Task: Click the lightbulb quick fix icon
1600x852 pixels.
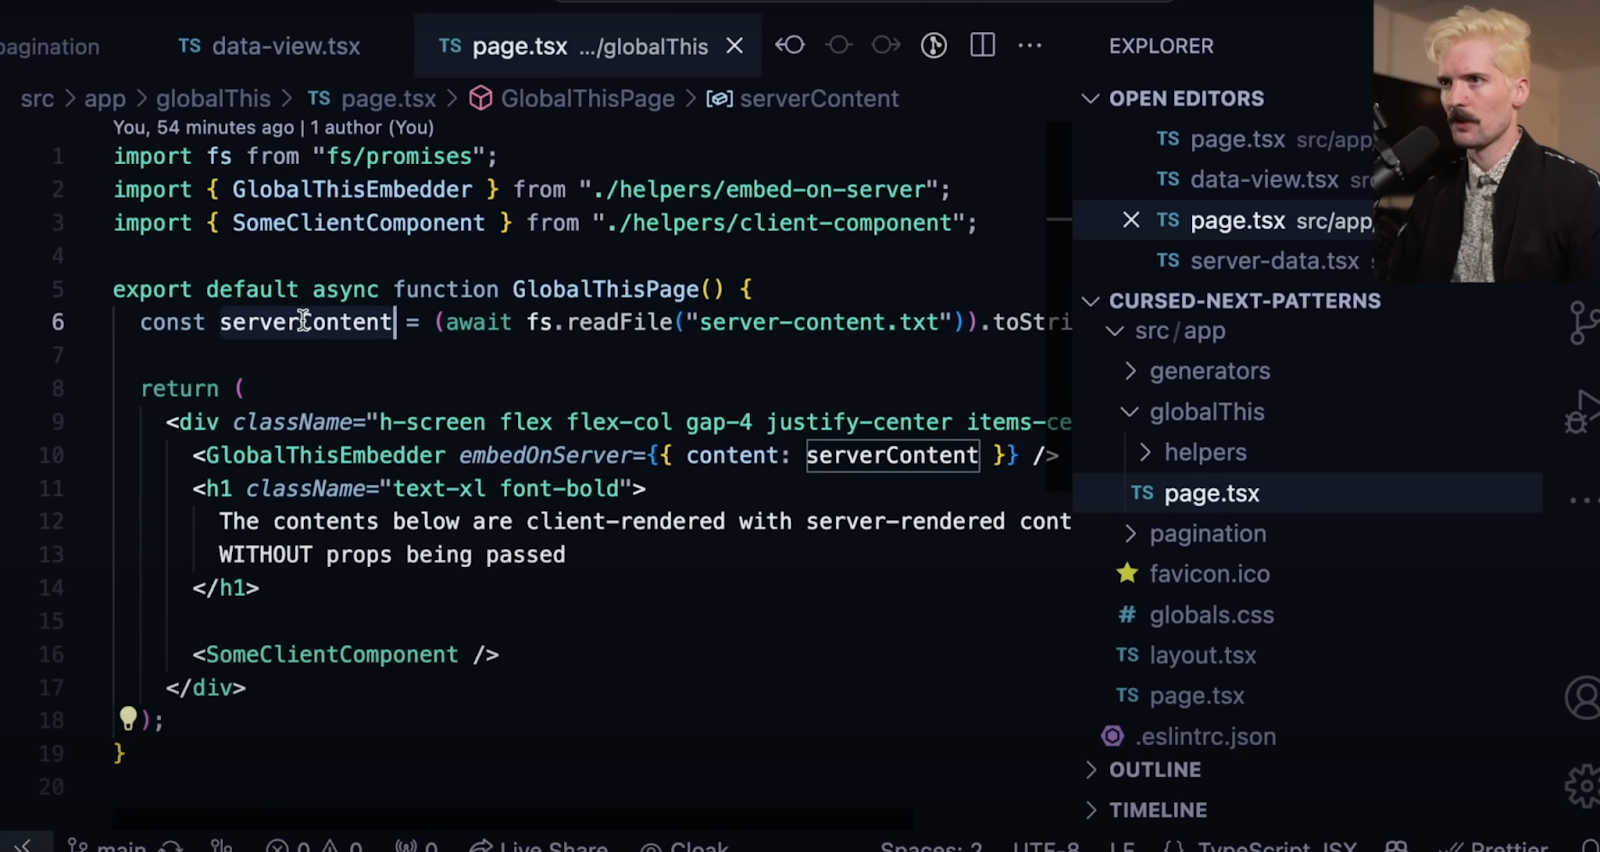Action: tap(128, 717)
